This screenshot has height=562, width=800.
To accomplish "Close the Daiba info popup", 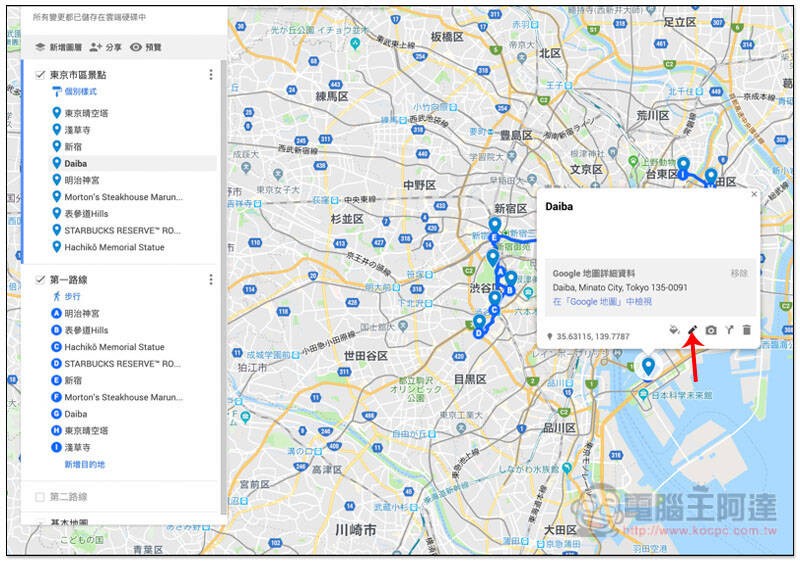I will [x=754, y=194].
